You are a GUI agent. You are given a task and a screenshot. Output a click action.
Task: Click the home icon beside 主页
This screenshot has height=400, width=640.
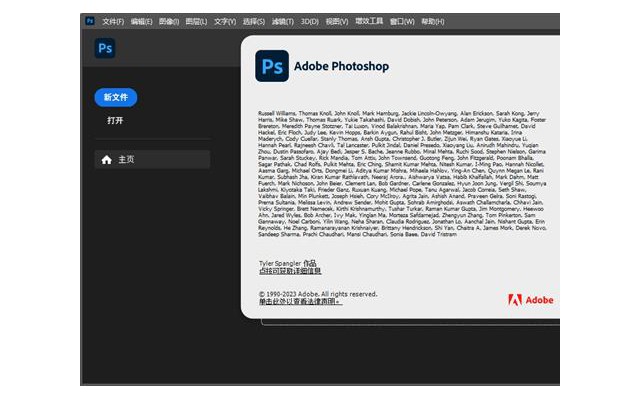(x=107, y=160)
